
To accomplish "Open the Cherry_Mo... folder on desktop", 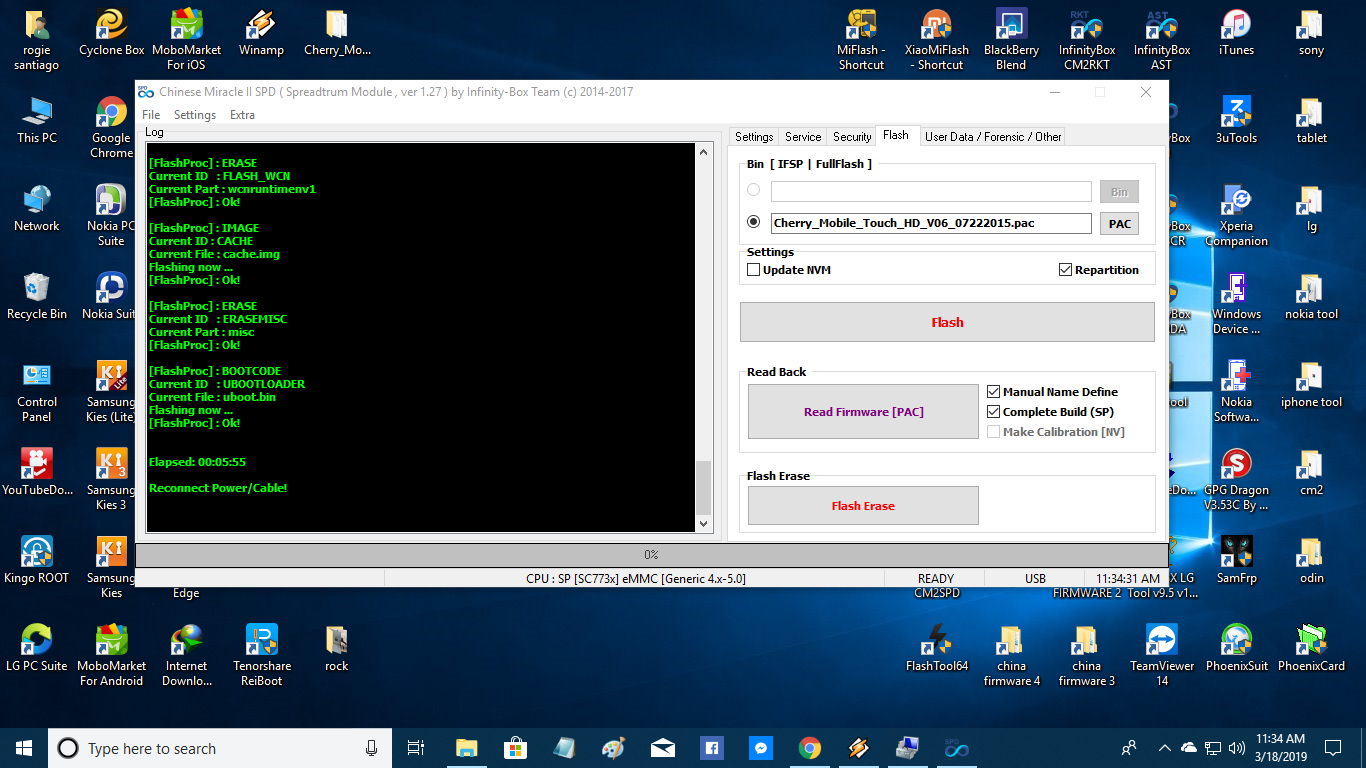I will (x=336, y=34).
